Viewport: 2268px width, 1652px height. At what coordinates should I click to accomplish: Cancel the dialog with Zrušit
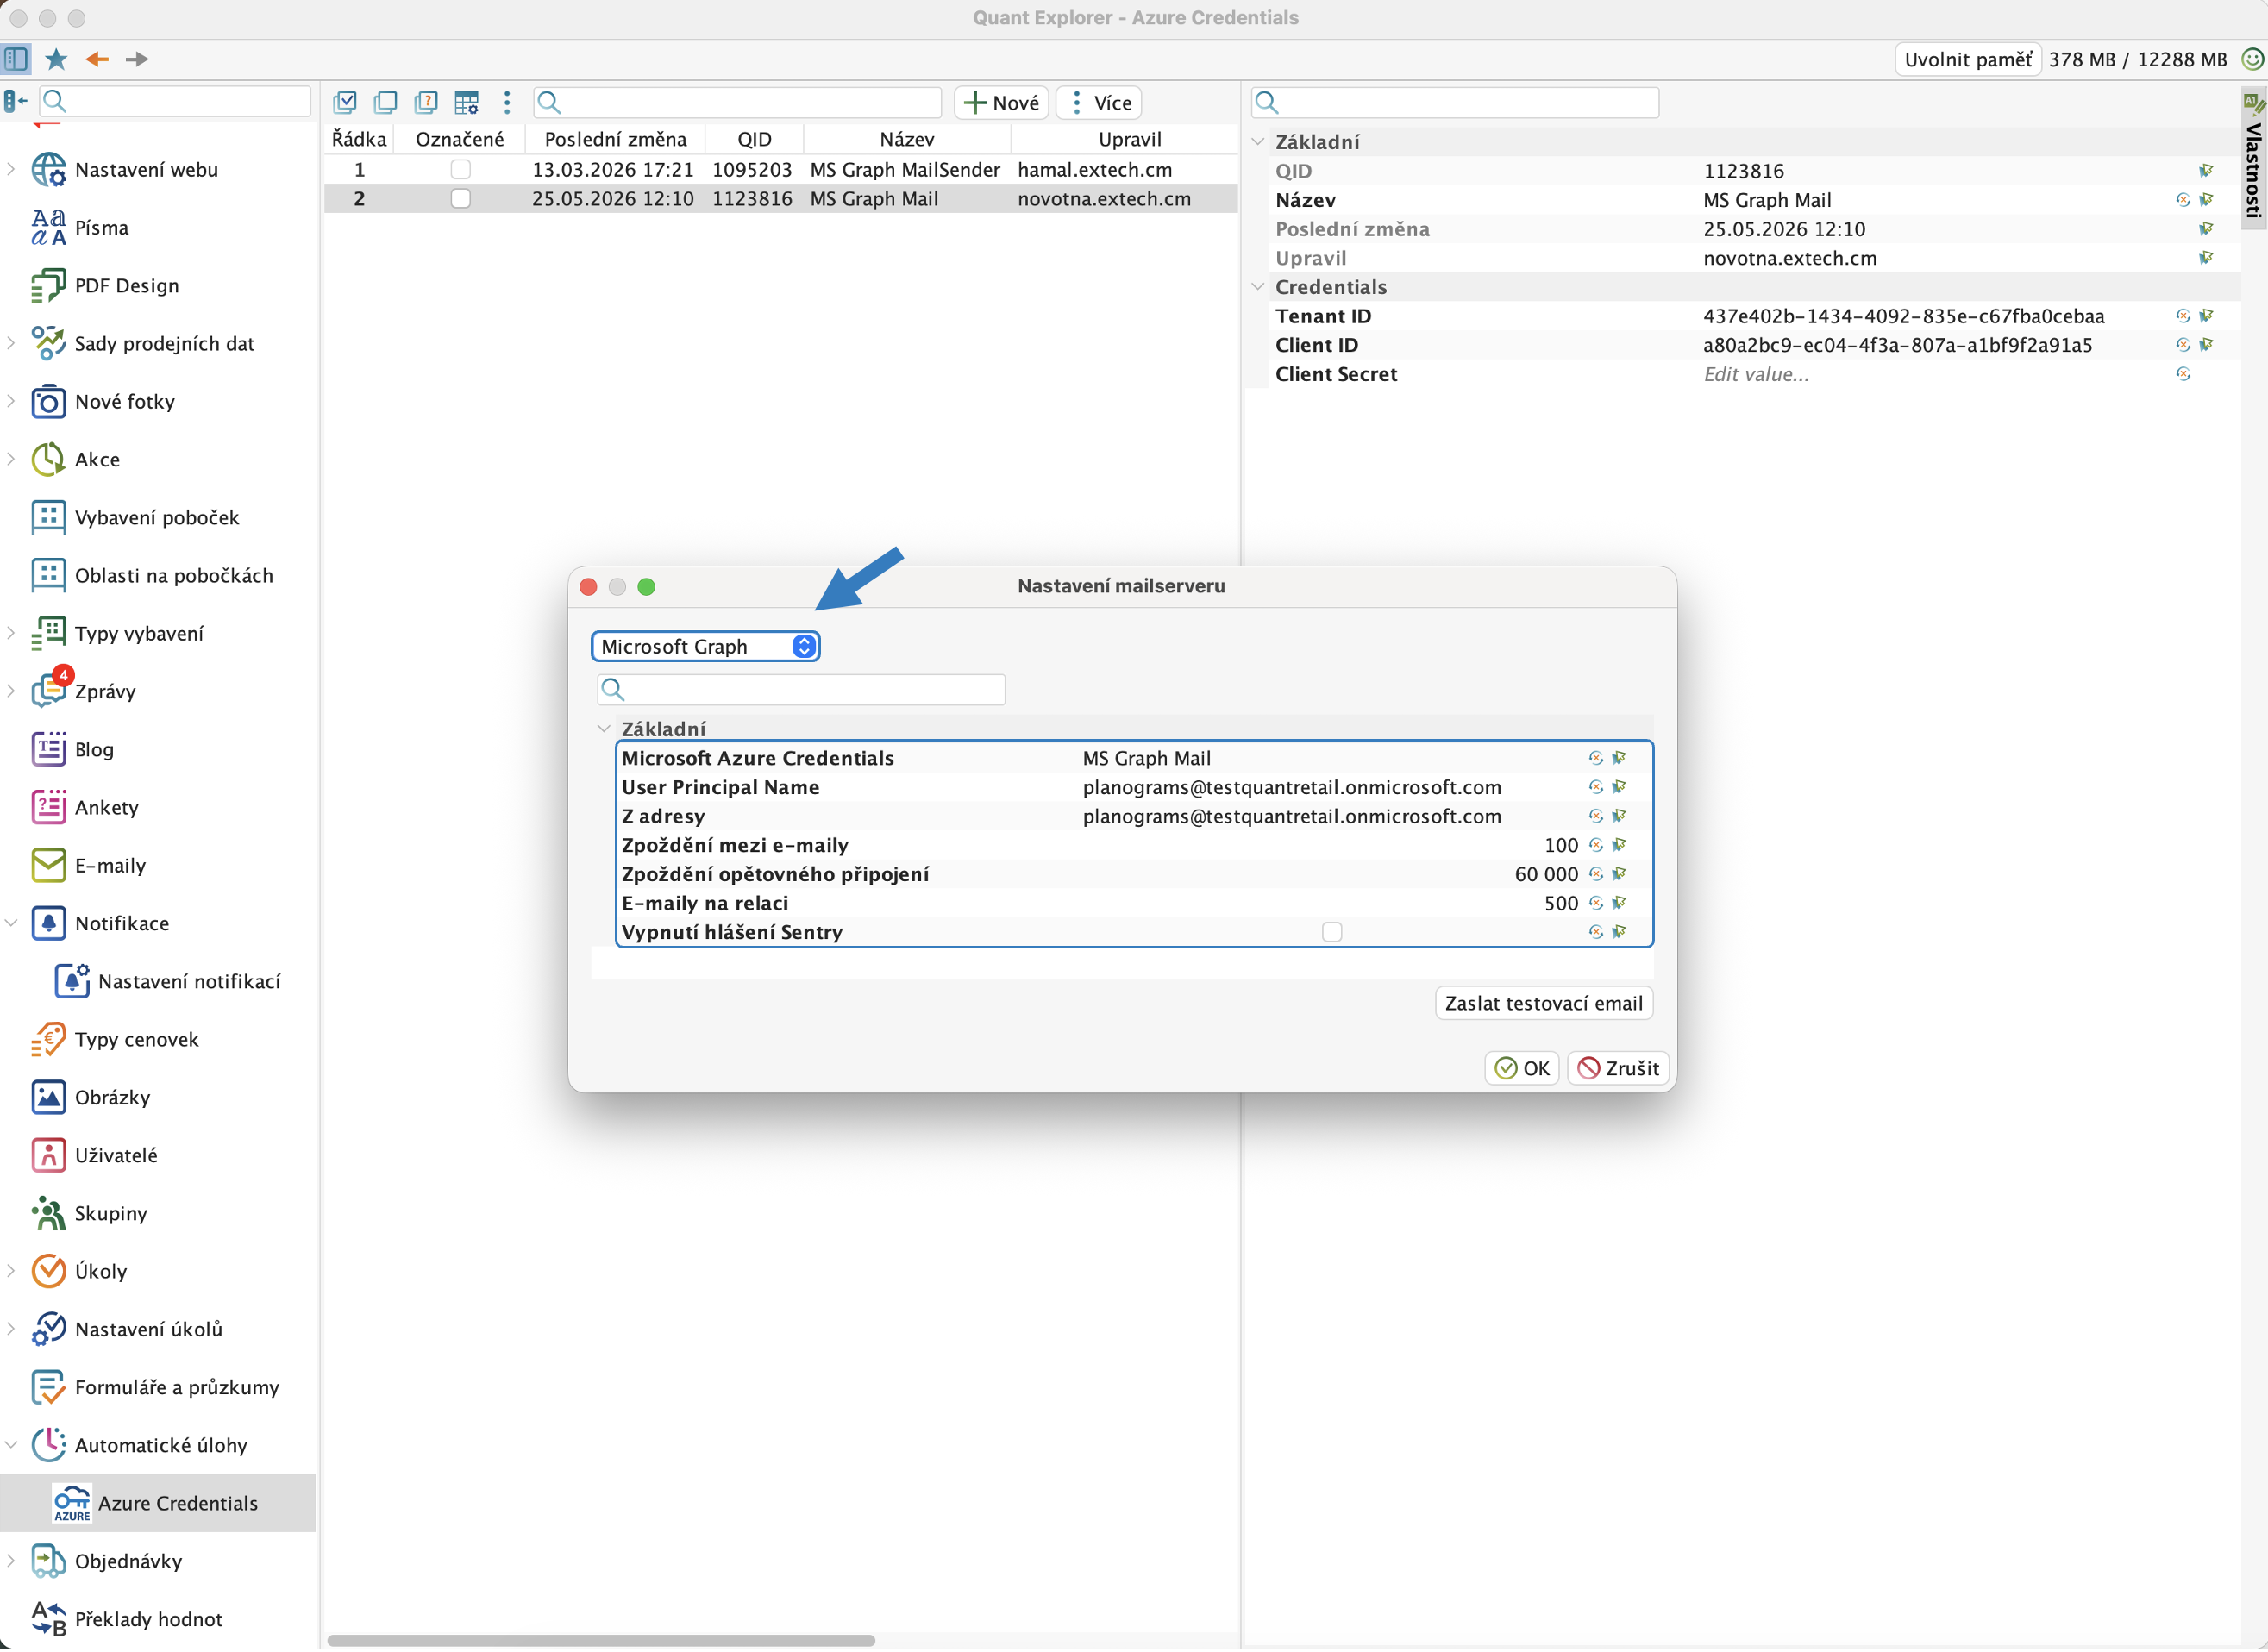[x=1618, y=1069]
